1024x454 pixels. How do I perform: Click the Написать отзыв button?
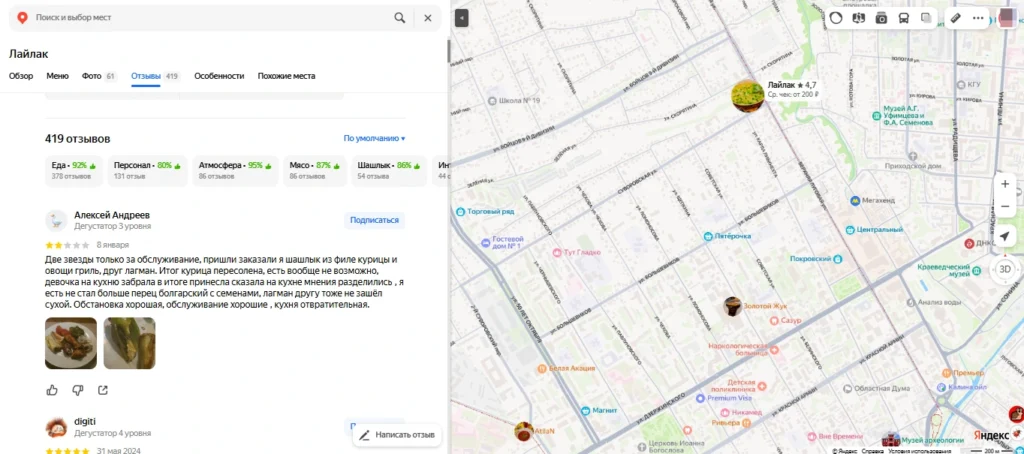coord(398,434)
